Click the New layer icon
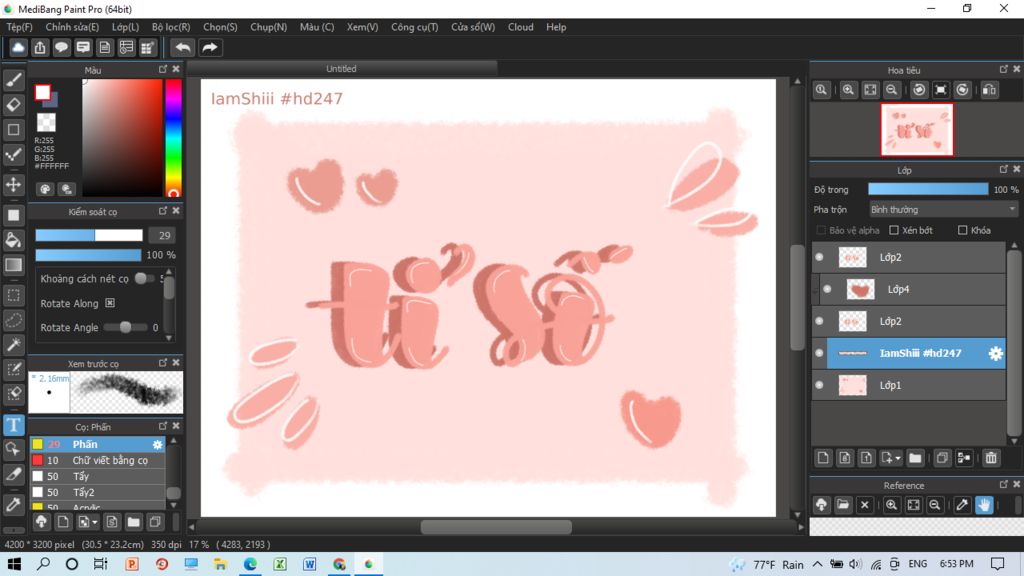This screenshot has width=1024, height=576. (823, 458)
